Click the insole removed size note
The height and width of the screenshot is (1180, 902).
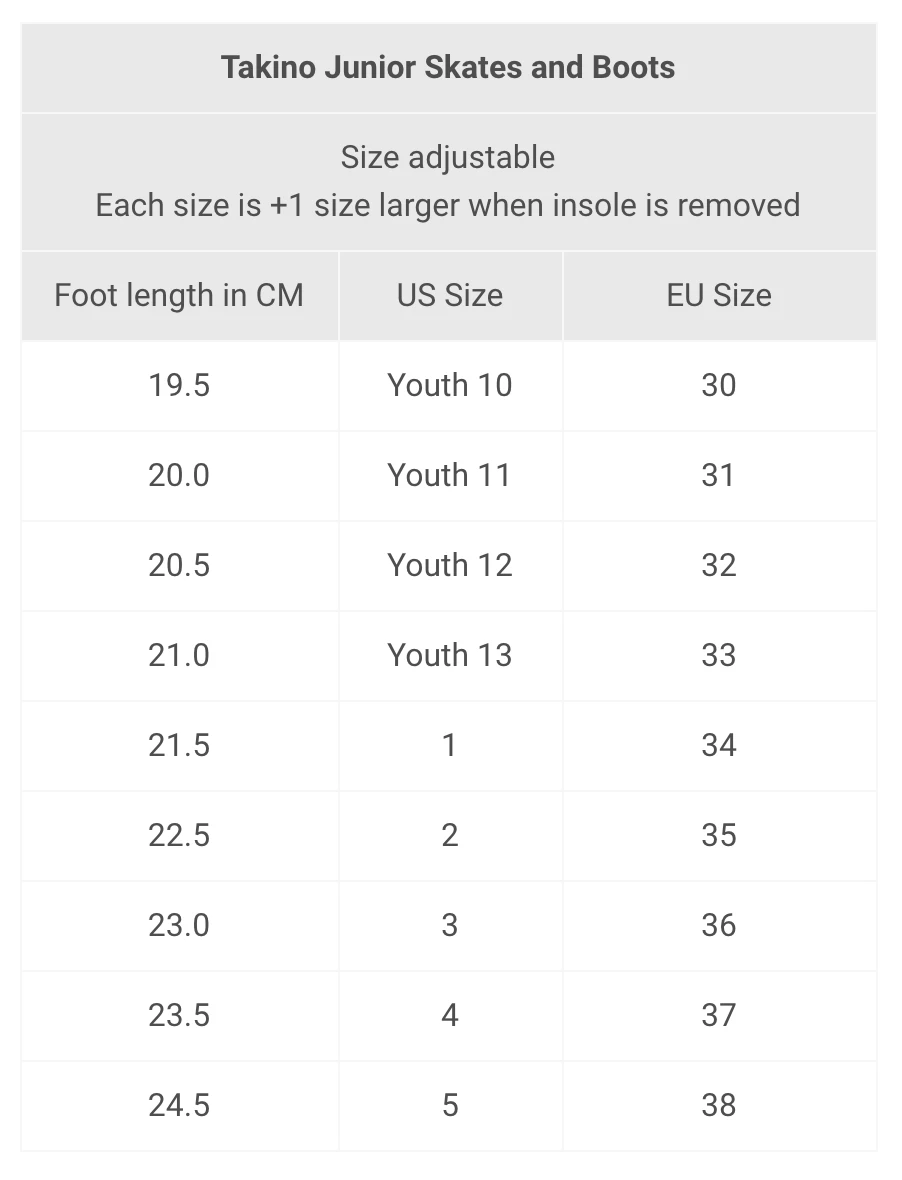(448, 205)
